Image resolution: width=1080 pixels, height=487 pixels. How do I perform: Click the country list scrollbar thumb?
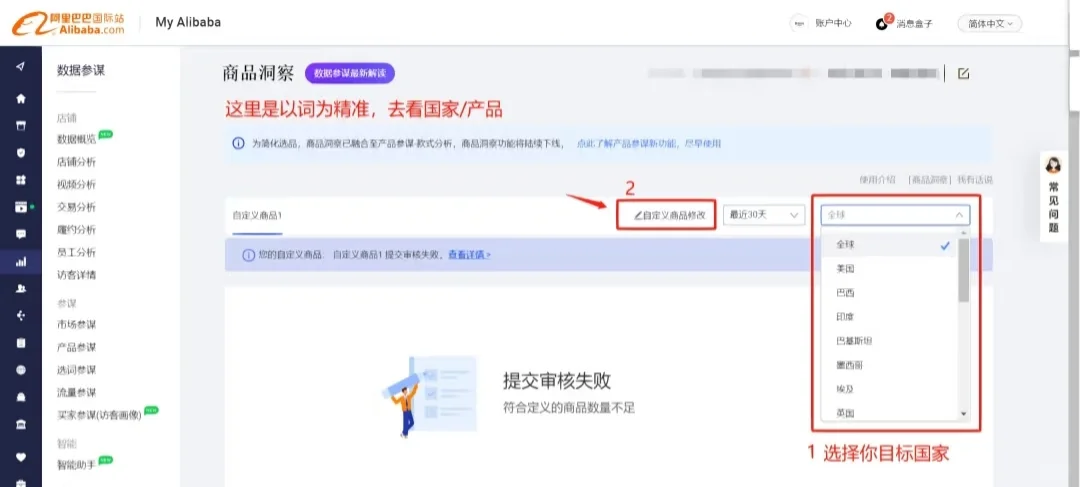point(964,270)
